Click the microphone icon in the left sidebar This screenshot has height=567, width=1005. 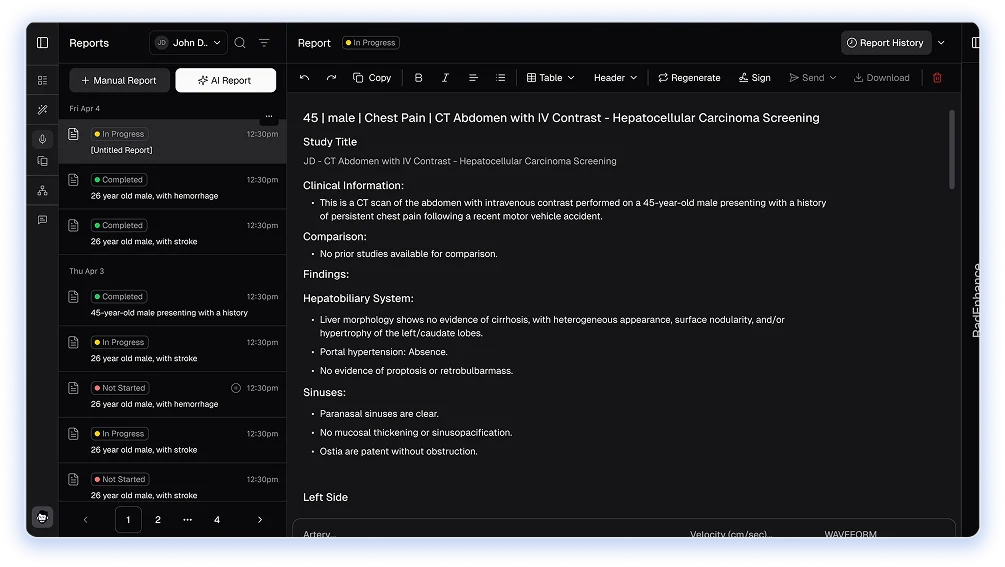(42, 139)
